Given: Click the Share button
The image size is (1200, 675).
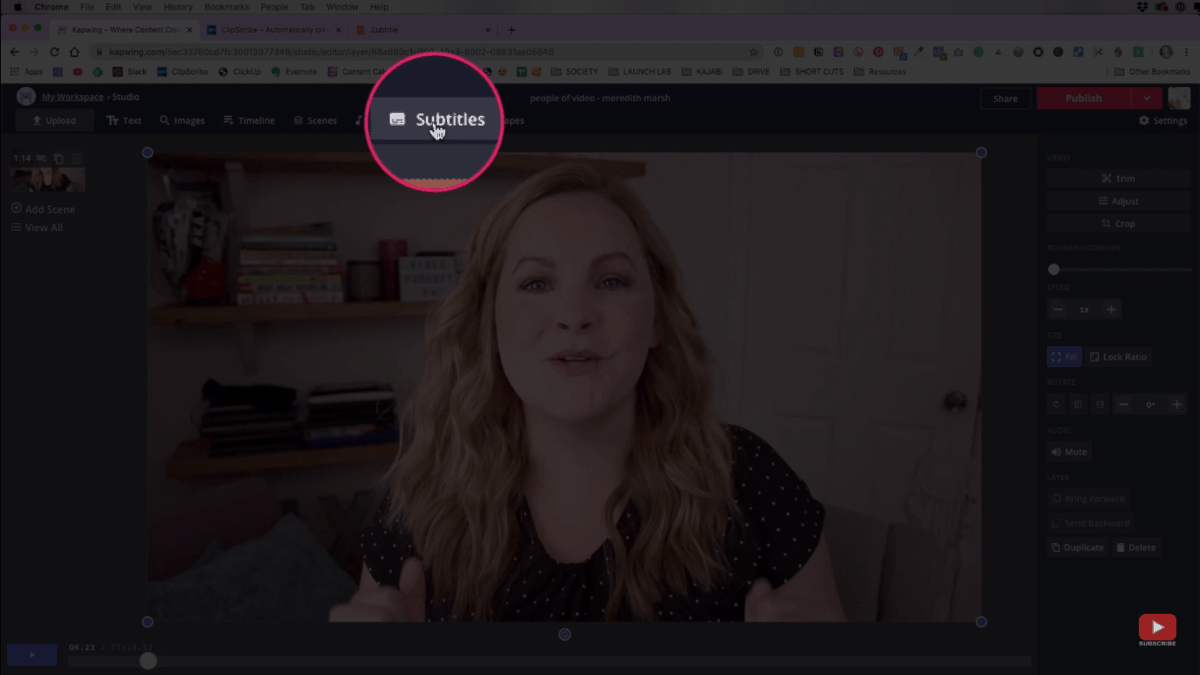Looking at the screenshot, I should pos(1005,98).
